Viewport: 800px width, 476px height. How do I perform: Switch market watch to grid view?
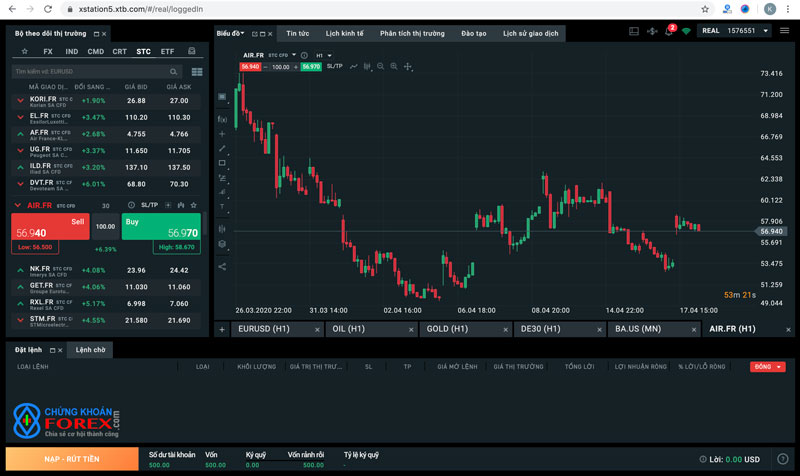pos(197,72)
